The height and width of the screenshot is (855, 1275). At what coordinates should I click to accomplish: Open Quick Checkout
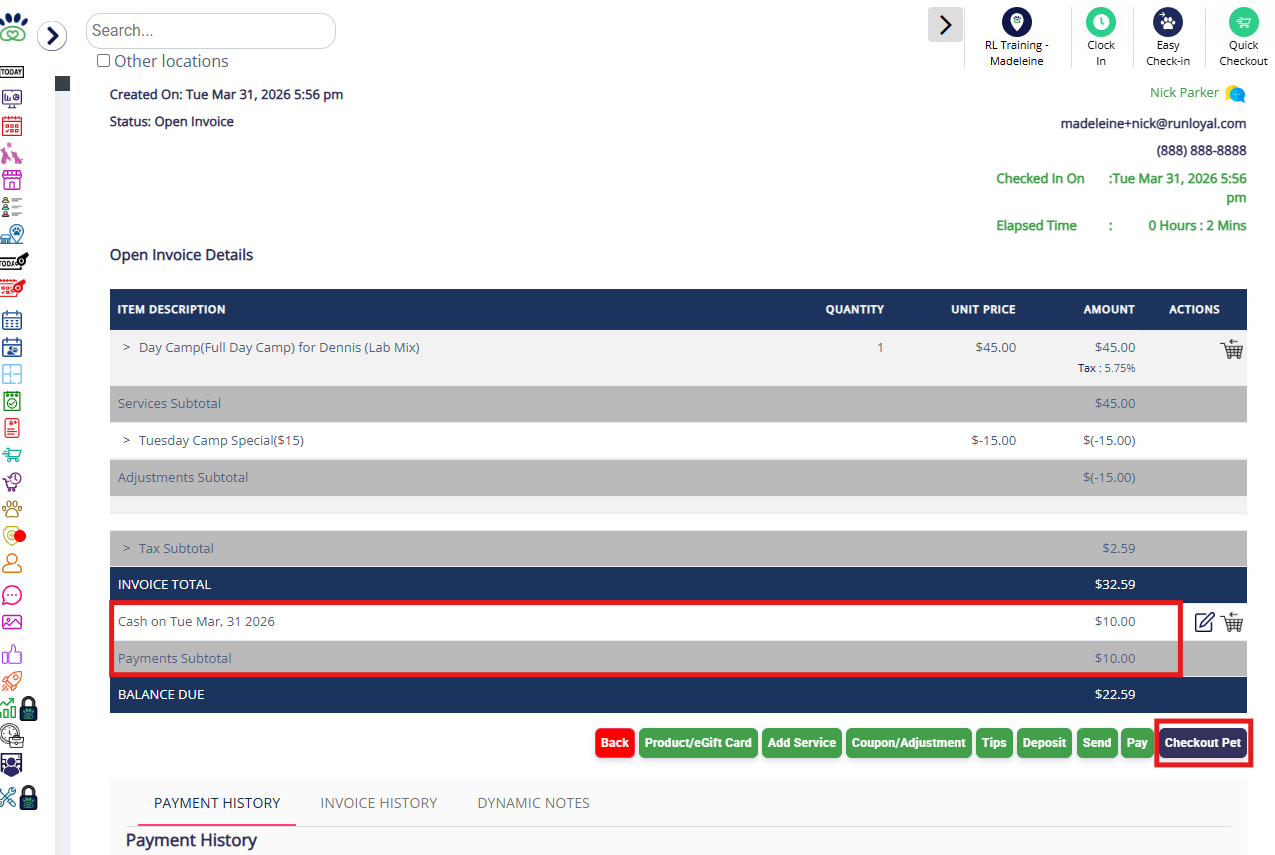tap(1243, 38)
